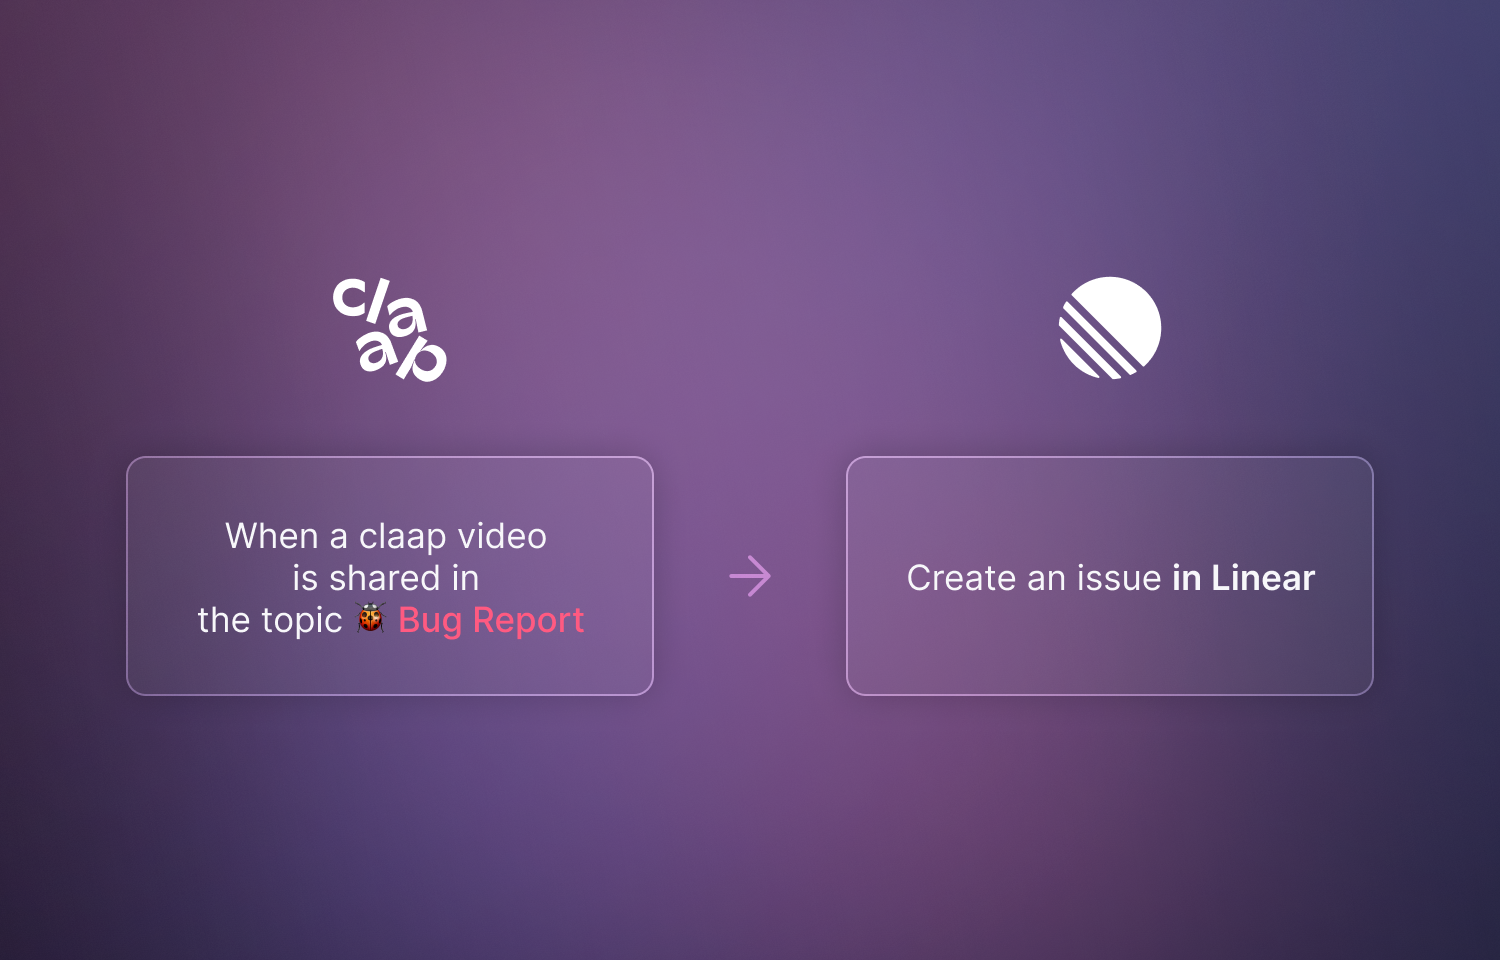This screenshot has width=1500, height=960.
Task: Click the word "Bug" in pink text
Action: [x=430, y=621]
